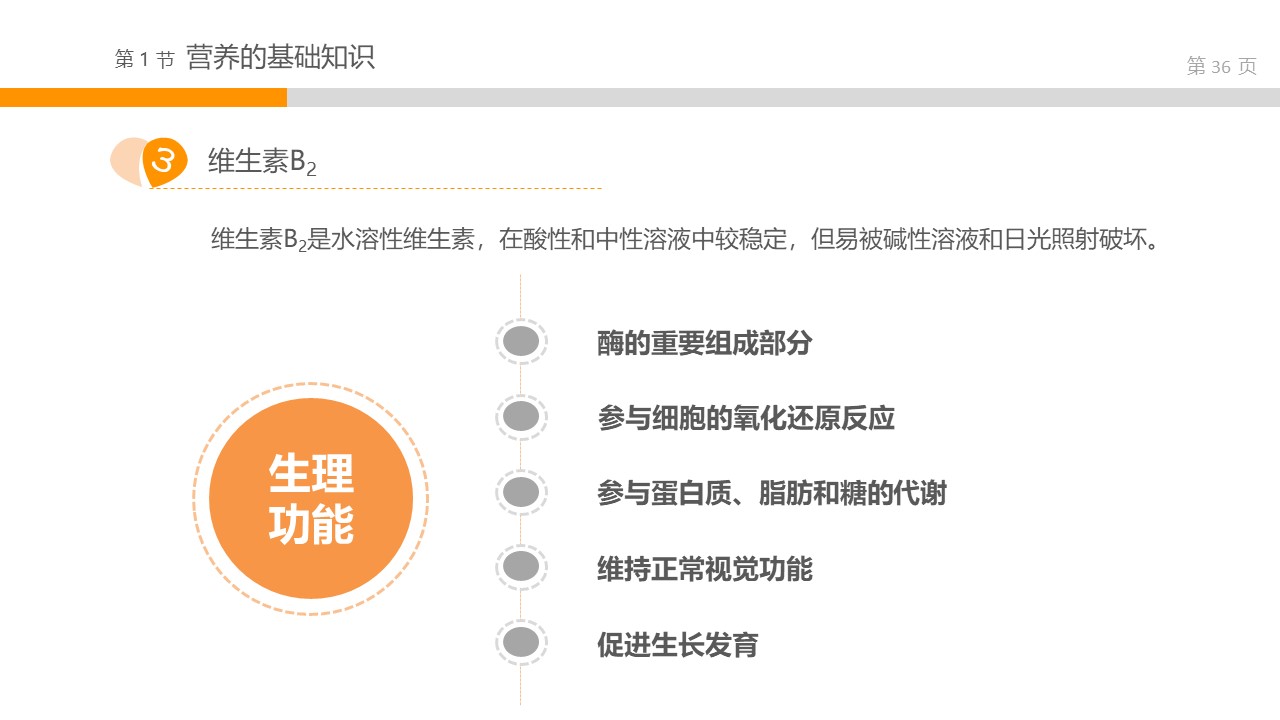Select the gray bullet beside 维持正常视觉功能
Screen dimensions: 1280x720
pyautogui.click(x=521, y=568)
